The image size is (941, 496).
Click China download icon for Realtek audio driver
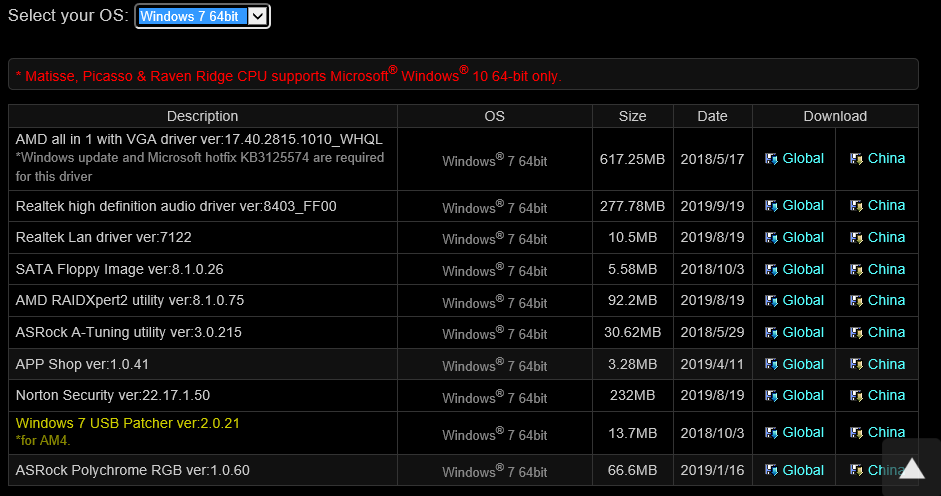(x=856, y=206)
